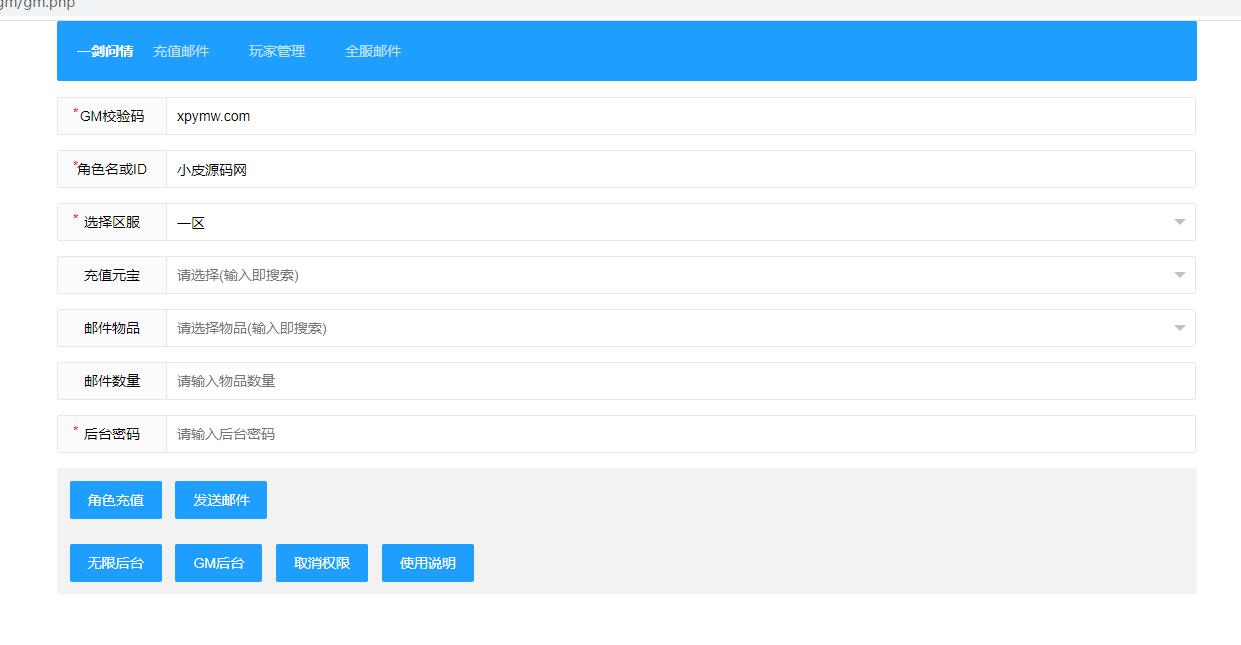Click the GM校验码 input field

(x=680, y=116)
